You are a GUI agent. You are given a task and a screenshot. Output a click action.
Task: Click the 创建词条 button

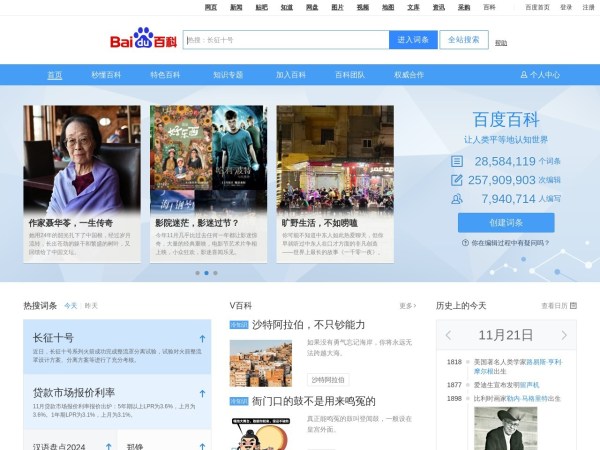[506, 222]
